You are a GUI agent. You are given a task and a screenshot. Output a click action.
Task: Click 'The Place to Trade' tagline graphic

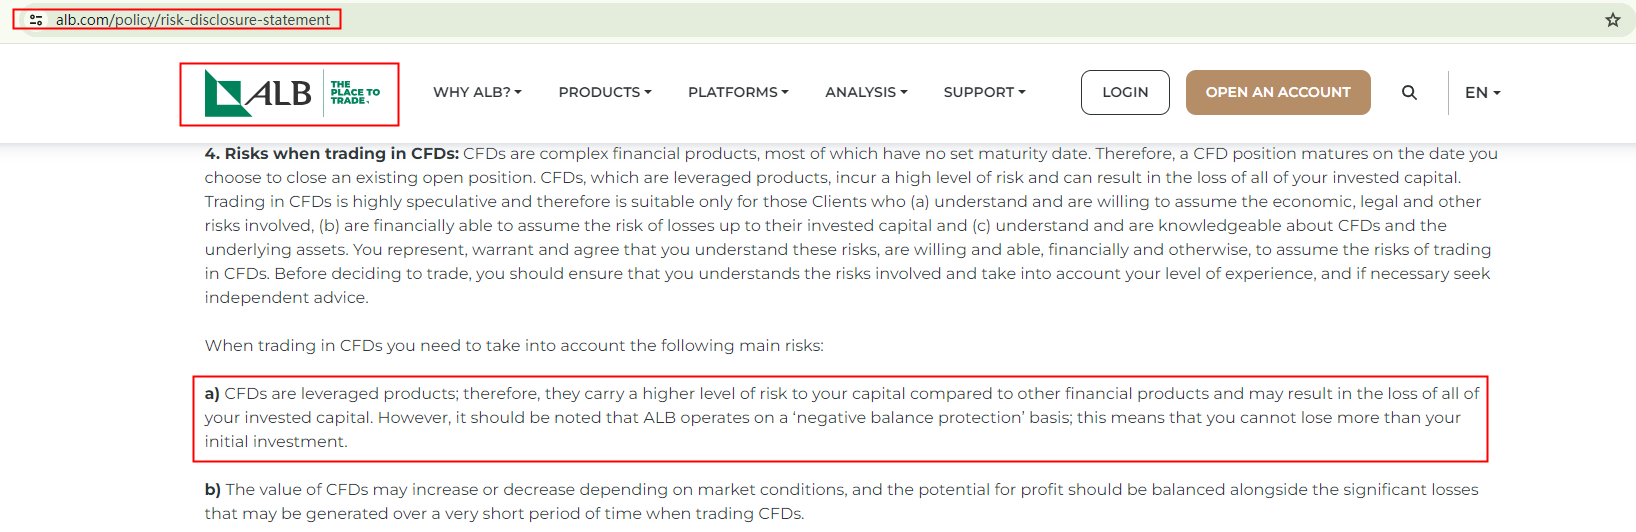pyautogui.click(x=355, y=93)
